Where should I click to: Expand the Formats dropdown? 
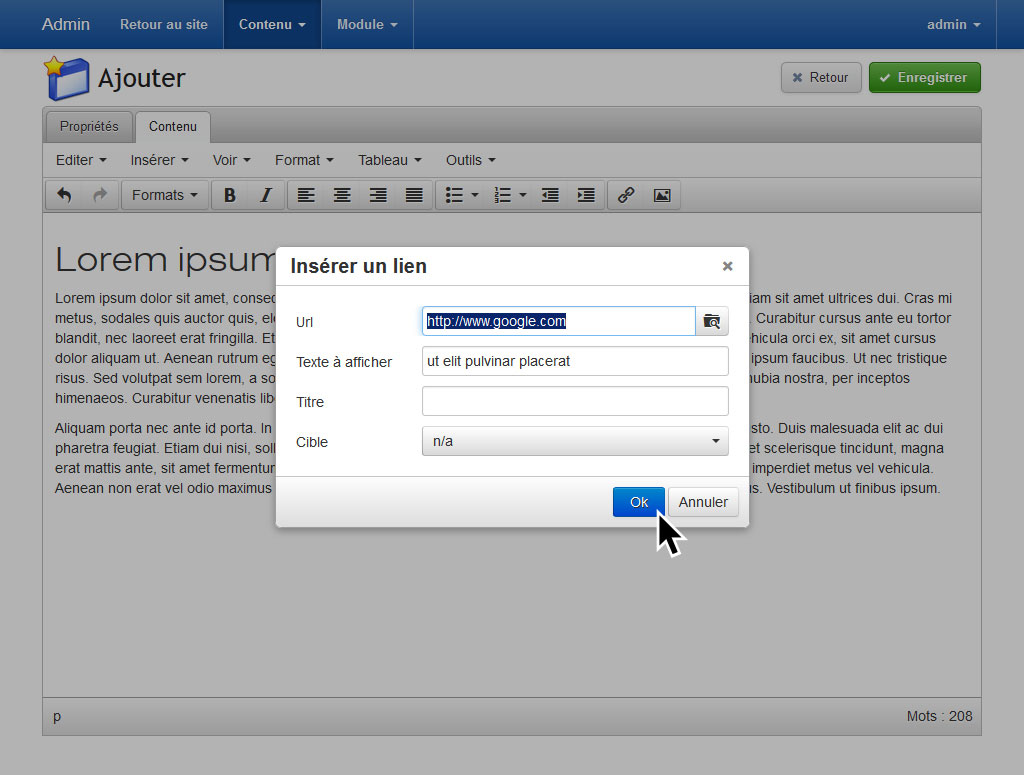click(x=165, y=195)
